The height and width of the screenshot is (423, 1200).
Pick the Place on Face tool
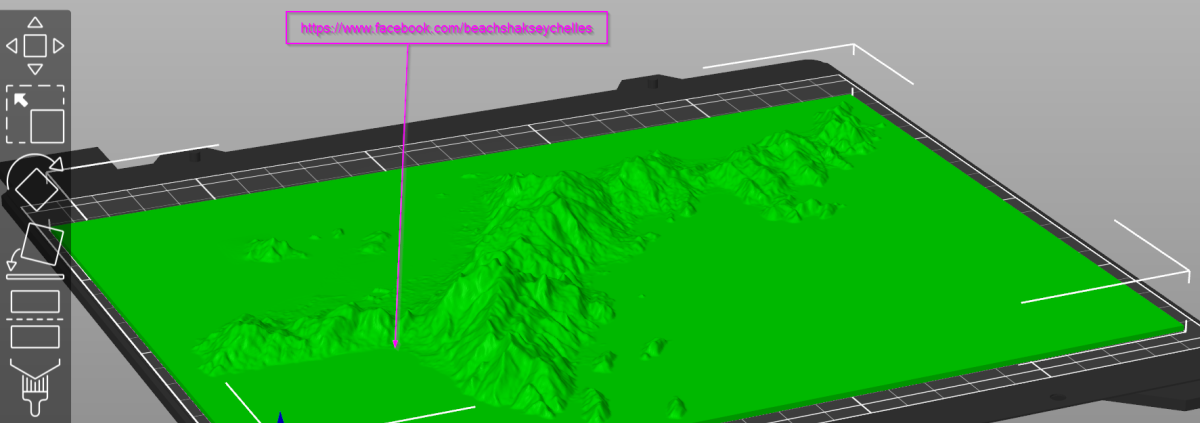37,250
